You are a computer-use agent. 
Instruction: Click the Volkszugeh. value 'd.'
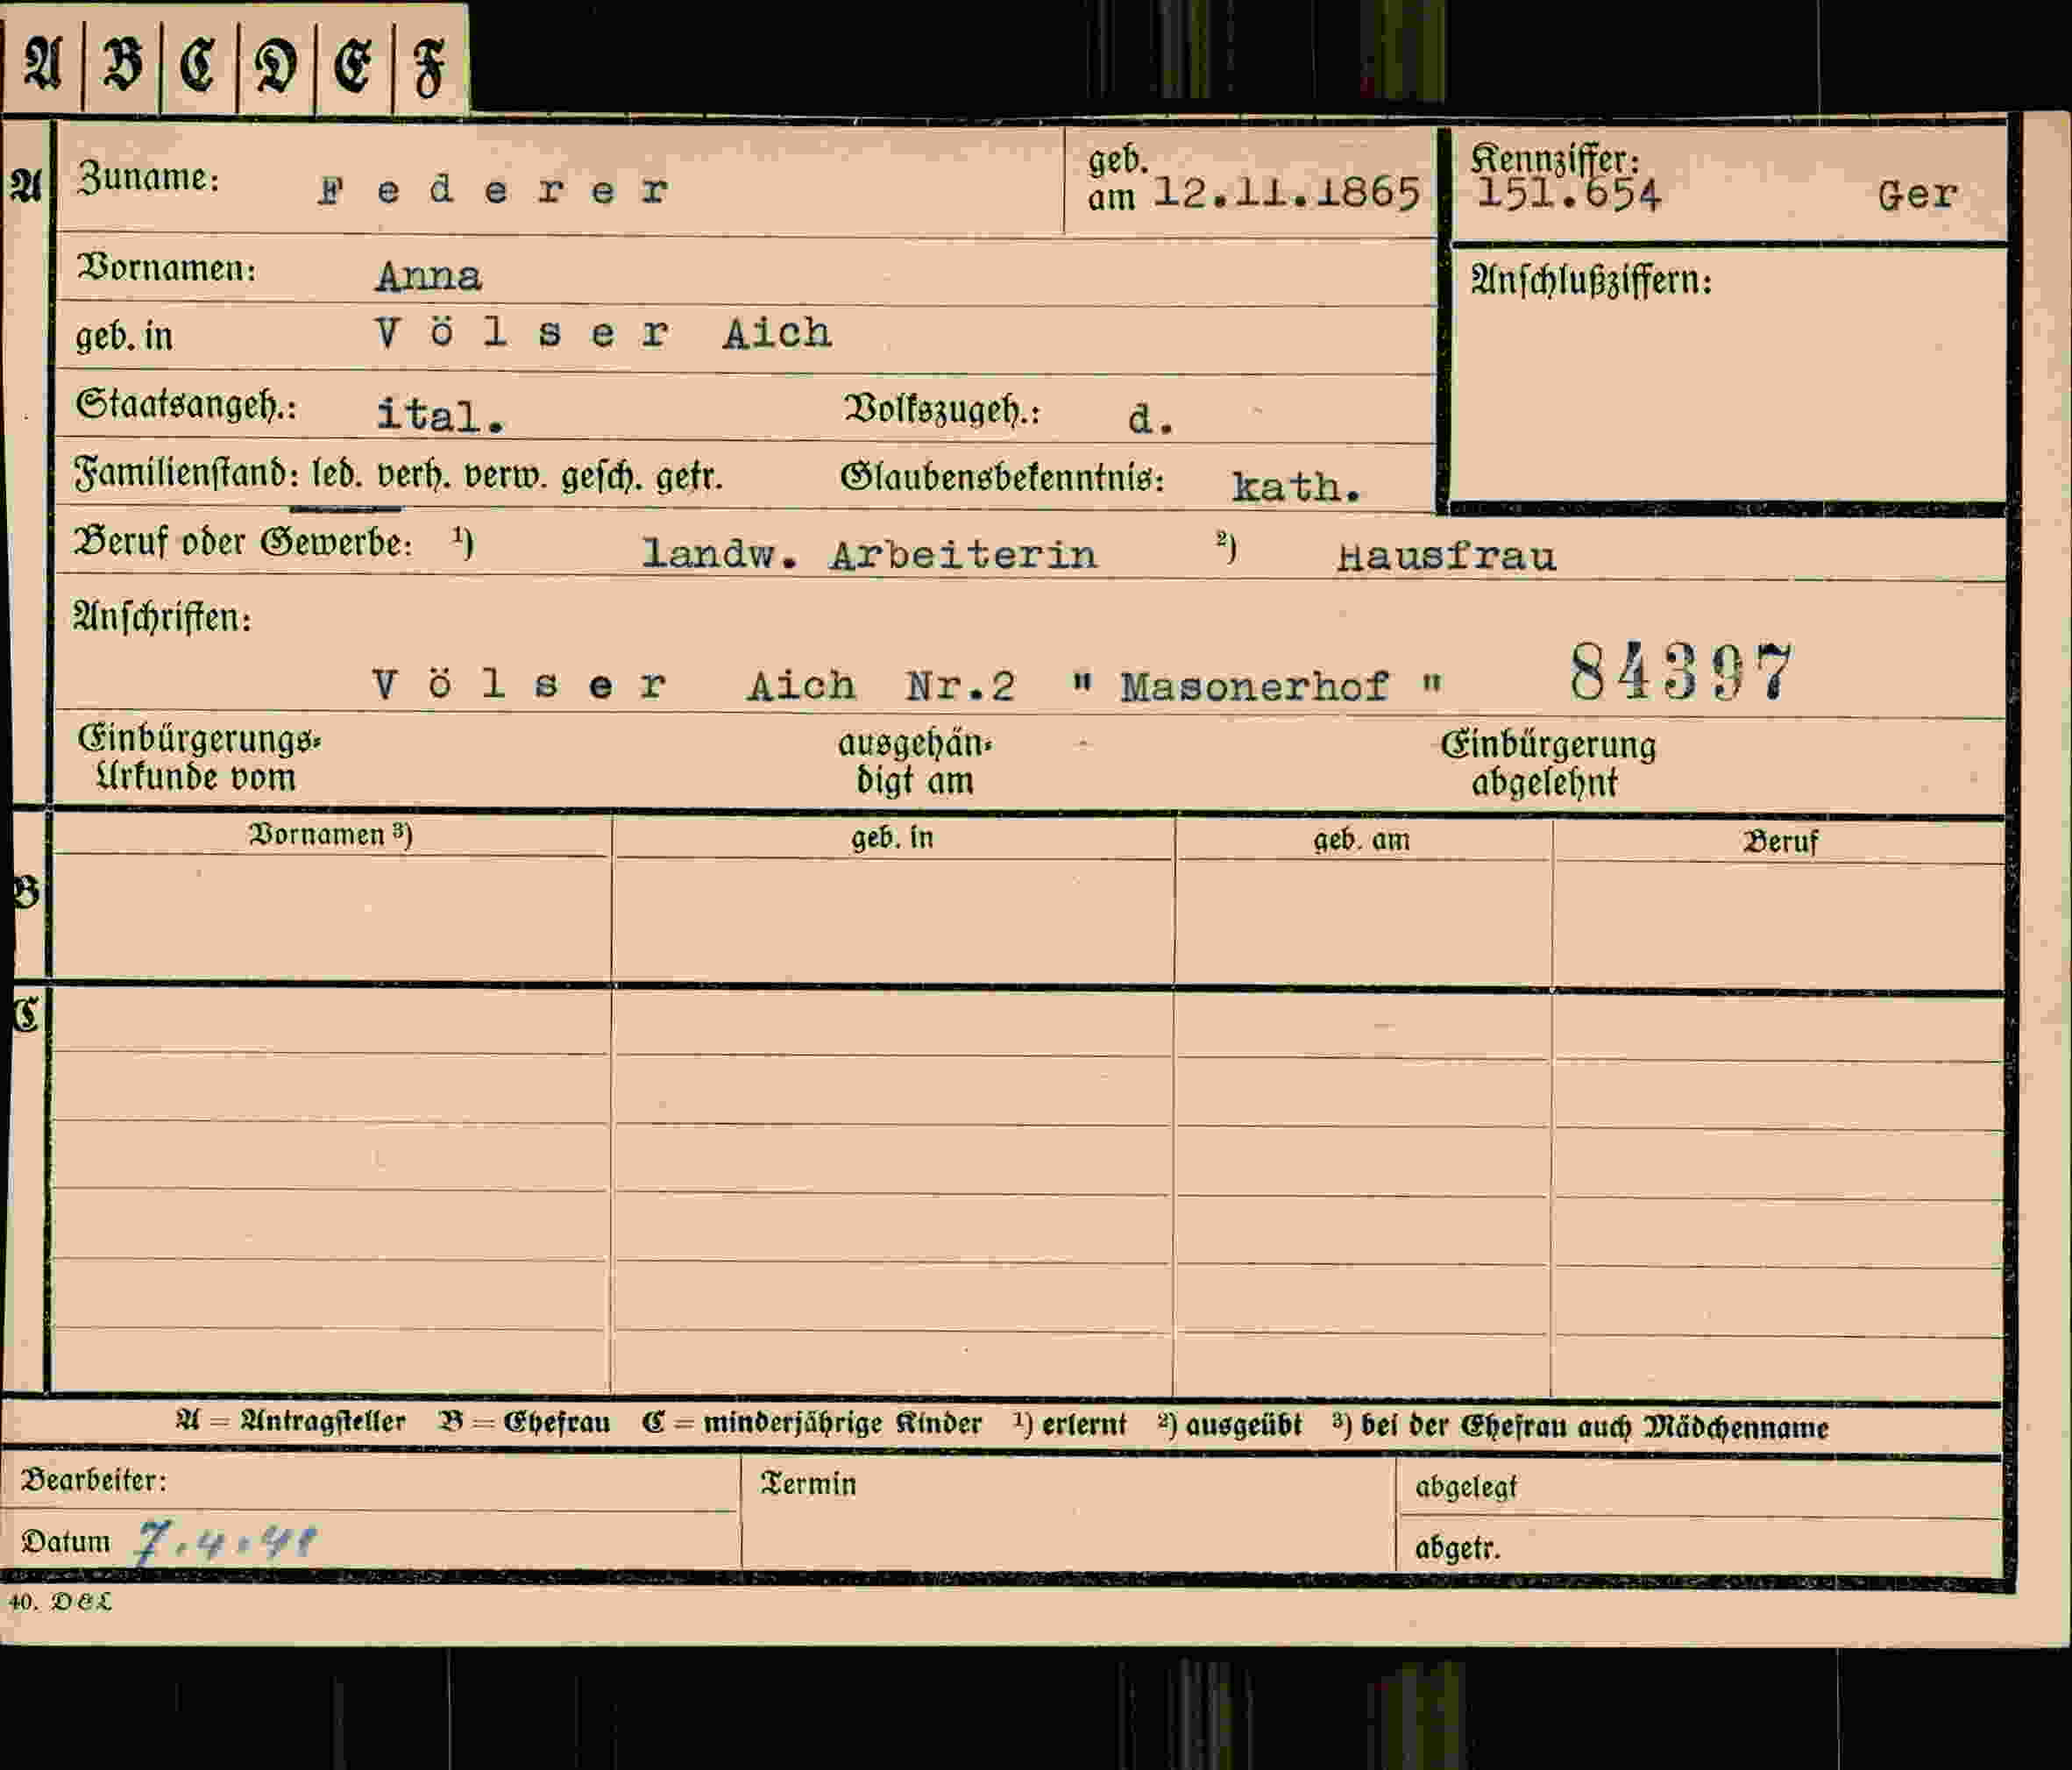[x=1150, y=419]
